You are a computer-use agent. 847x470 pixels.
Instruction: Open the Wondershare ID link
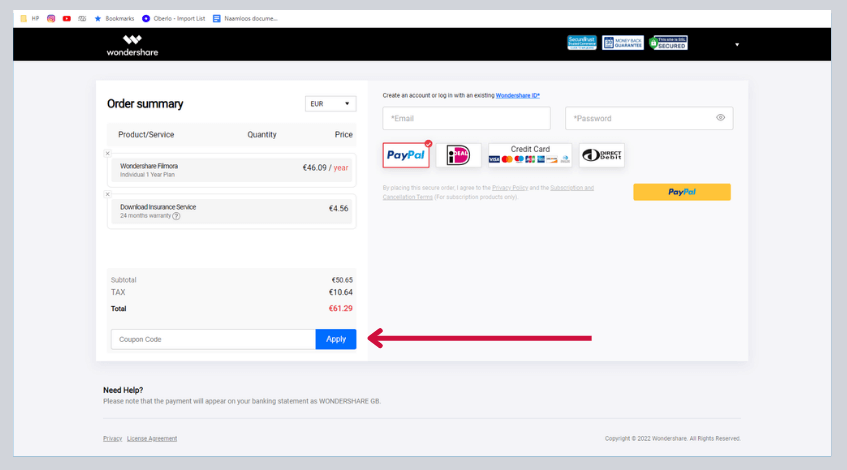517,95
